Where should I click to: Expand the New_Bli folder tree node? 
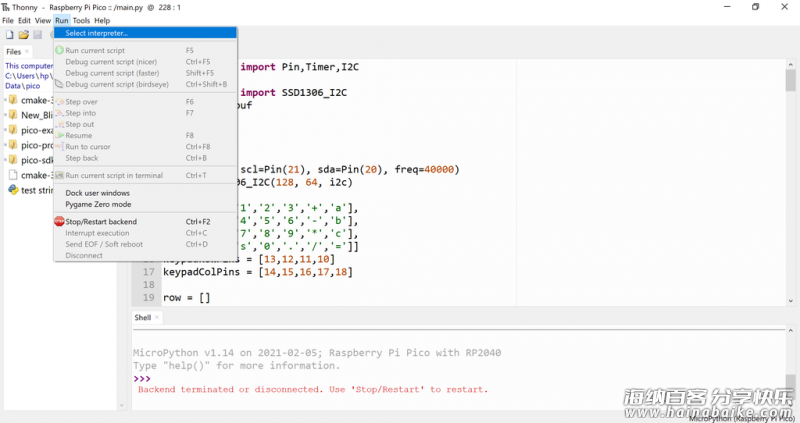click(6, 115)
